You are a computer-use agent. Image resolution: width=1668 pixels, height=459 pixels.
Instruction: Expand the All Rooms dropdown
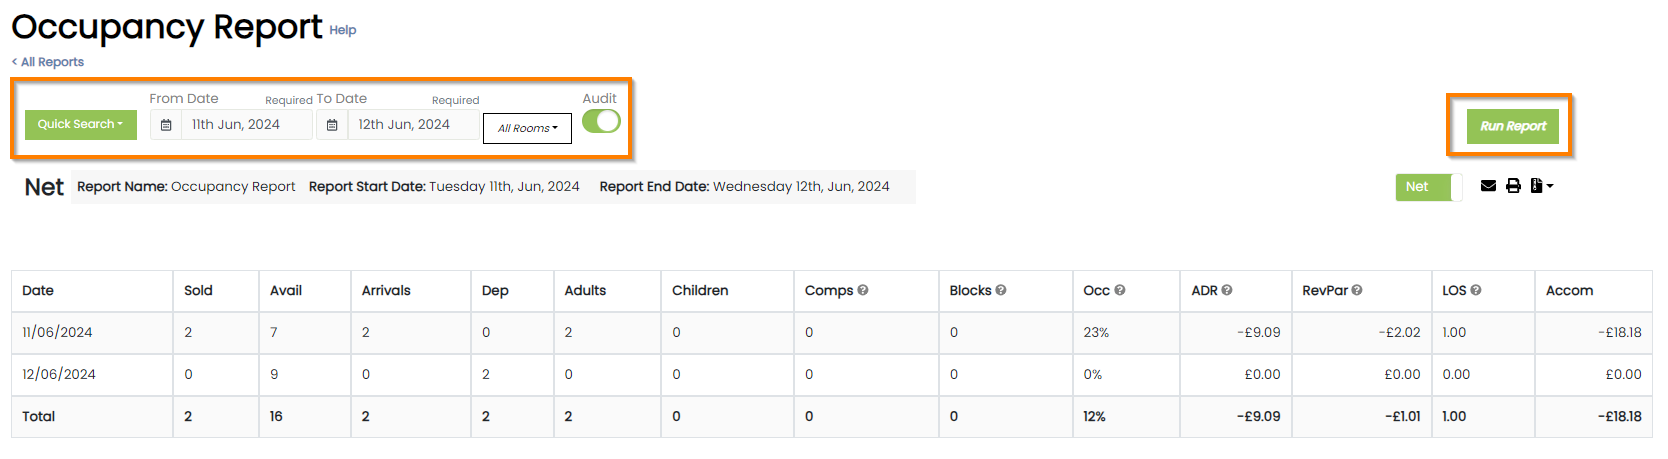[x=527, y=128]
